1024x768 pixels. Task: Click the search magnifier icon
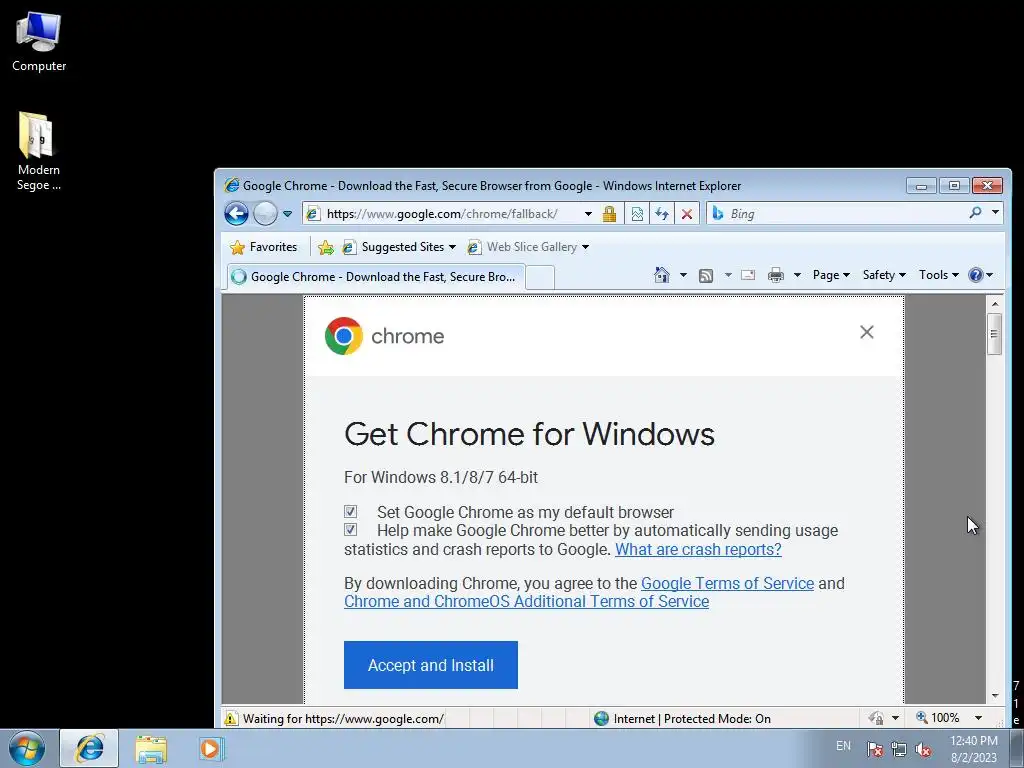[x=975, y=213]
